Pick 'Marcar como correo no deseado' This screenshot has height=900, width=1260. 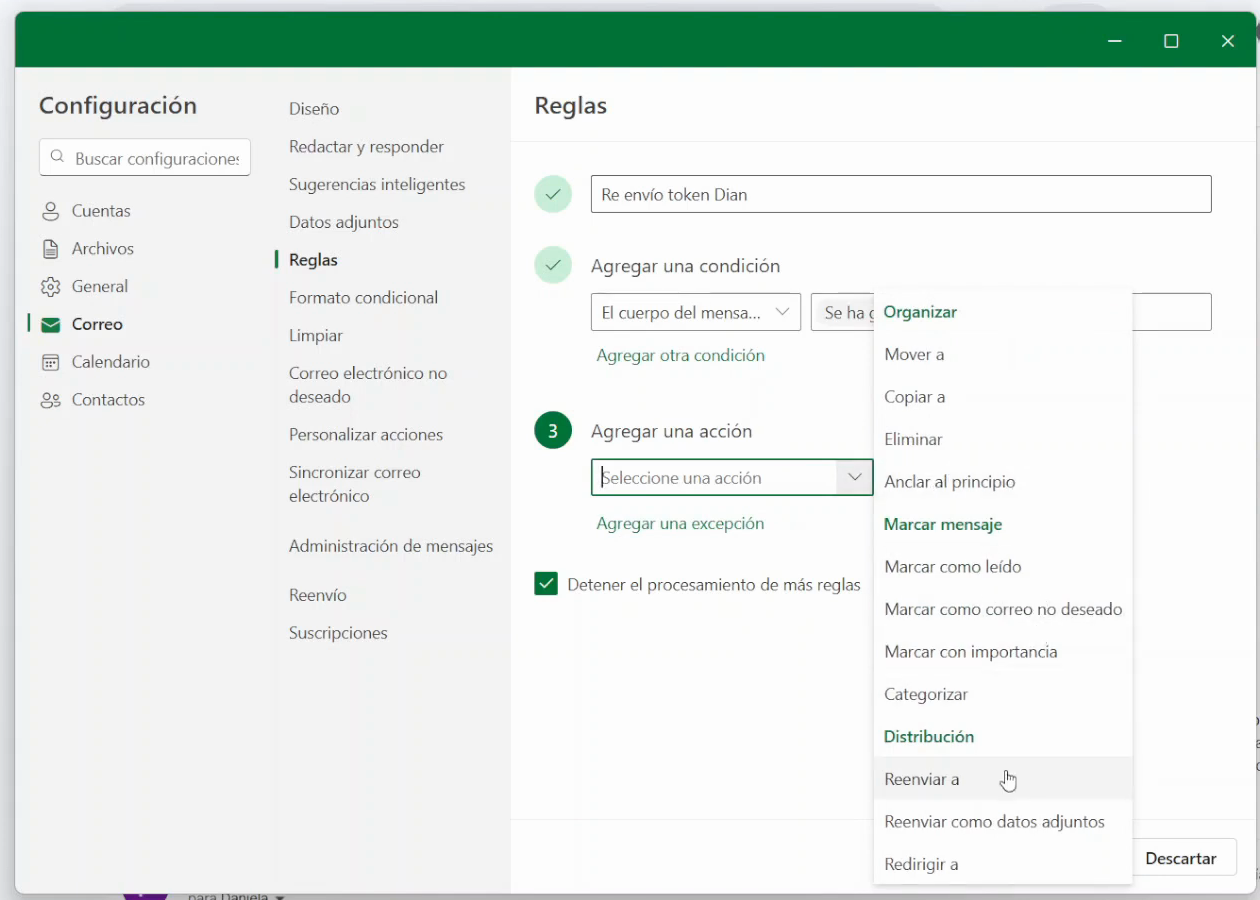point(1003,609)
